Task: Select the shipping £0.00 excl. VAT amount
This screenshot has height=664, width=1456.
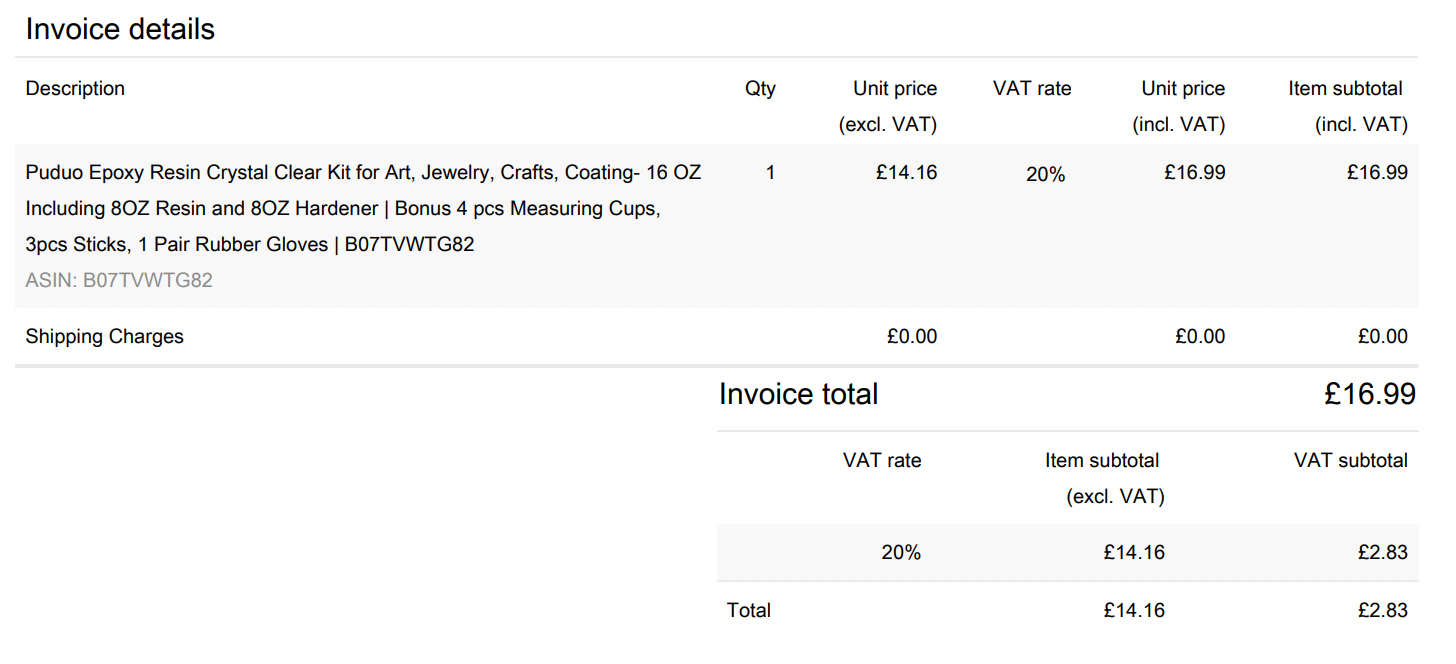Action: click(912, 337)
